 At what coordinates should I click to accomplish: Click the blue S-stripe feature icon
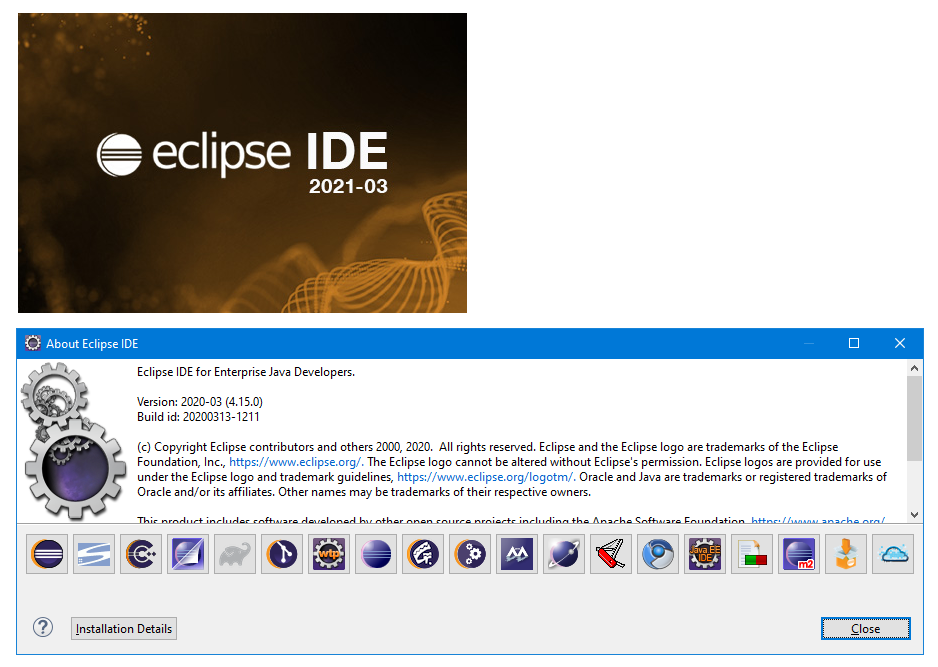[94, 554]
